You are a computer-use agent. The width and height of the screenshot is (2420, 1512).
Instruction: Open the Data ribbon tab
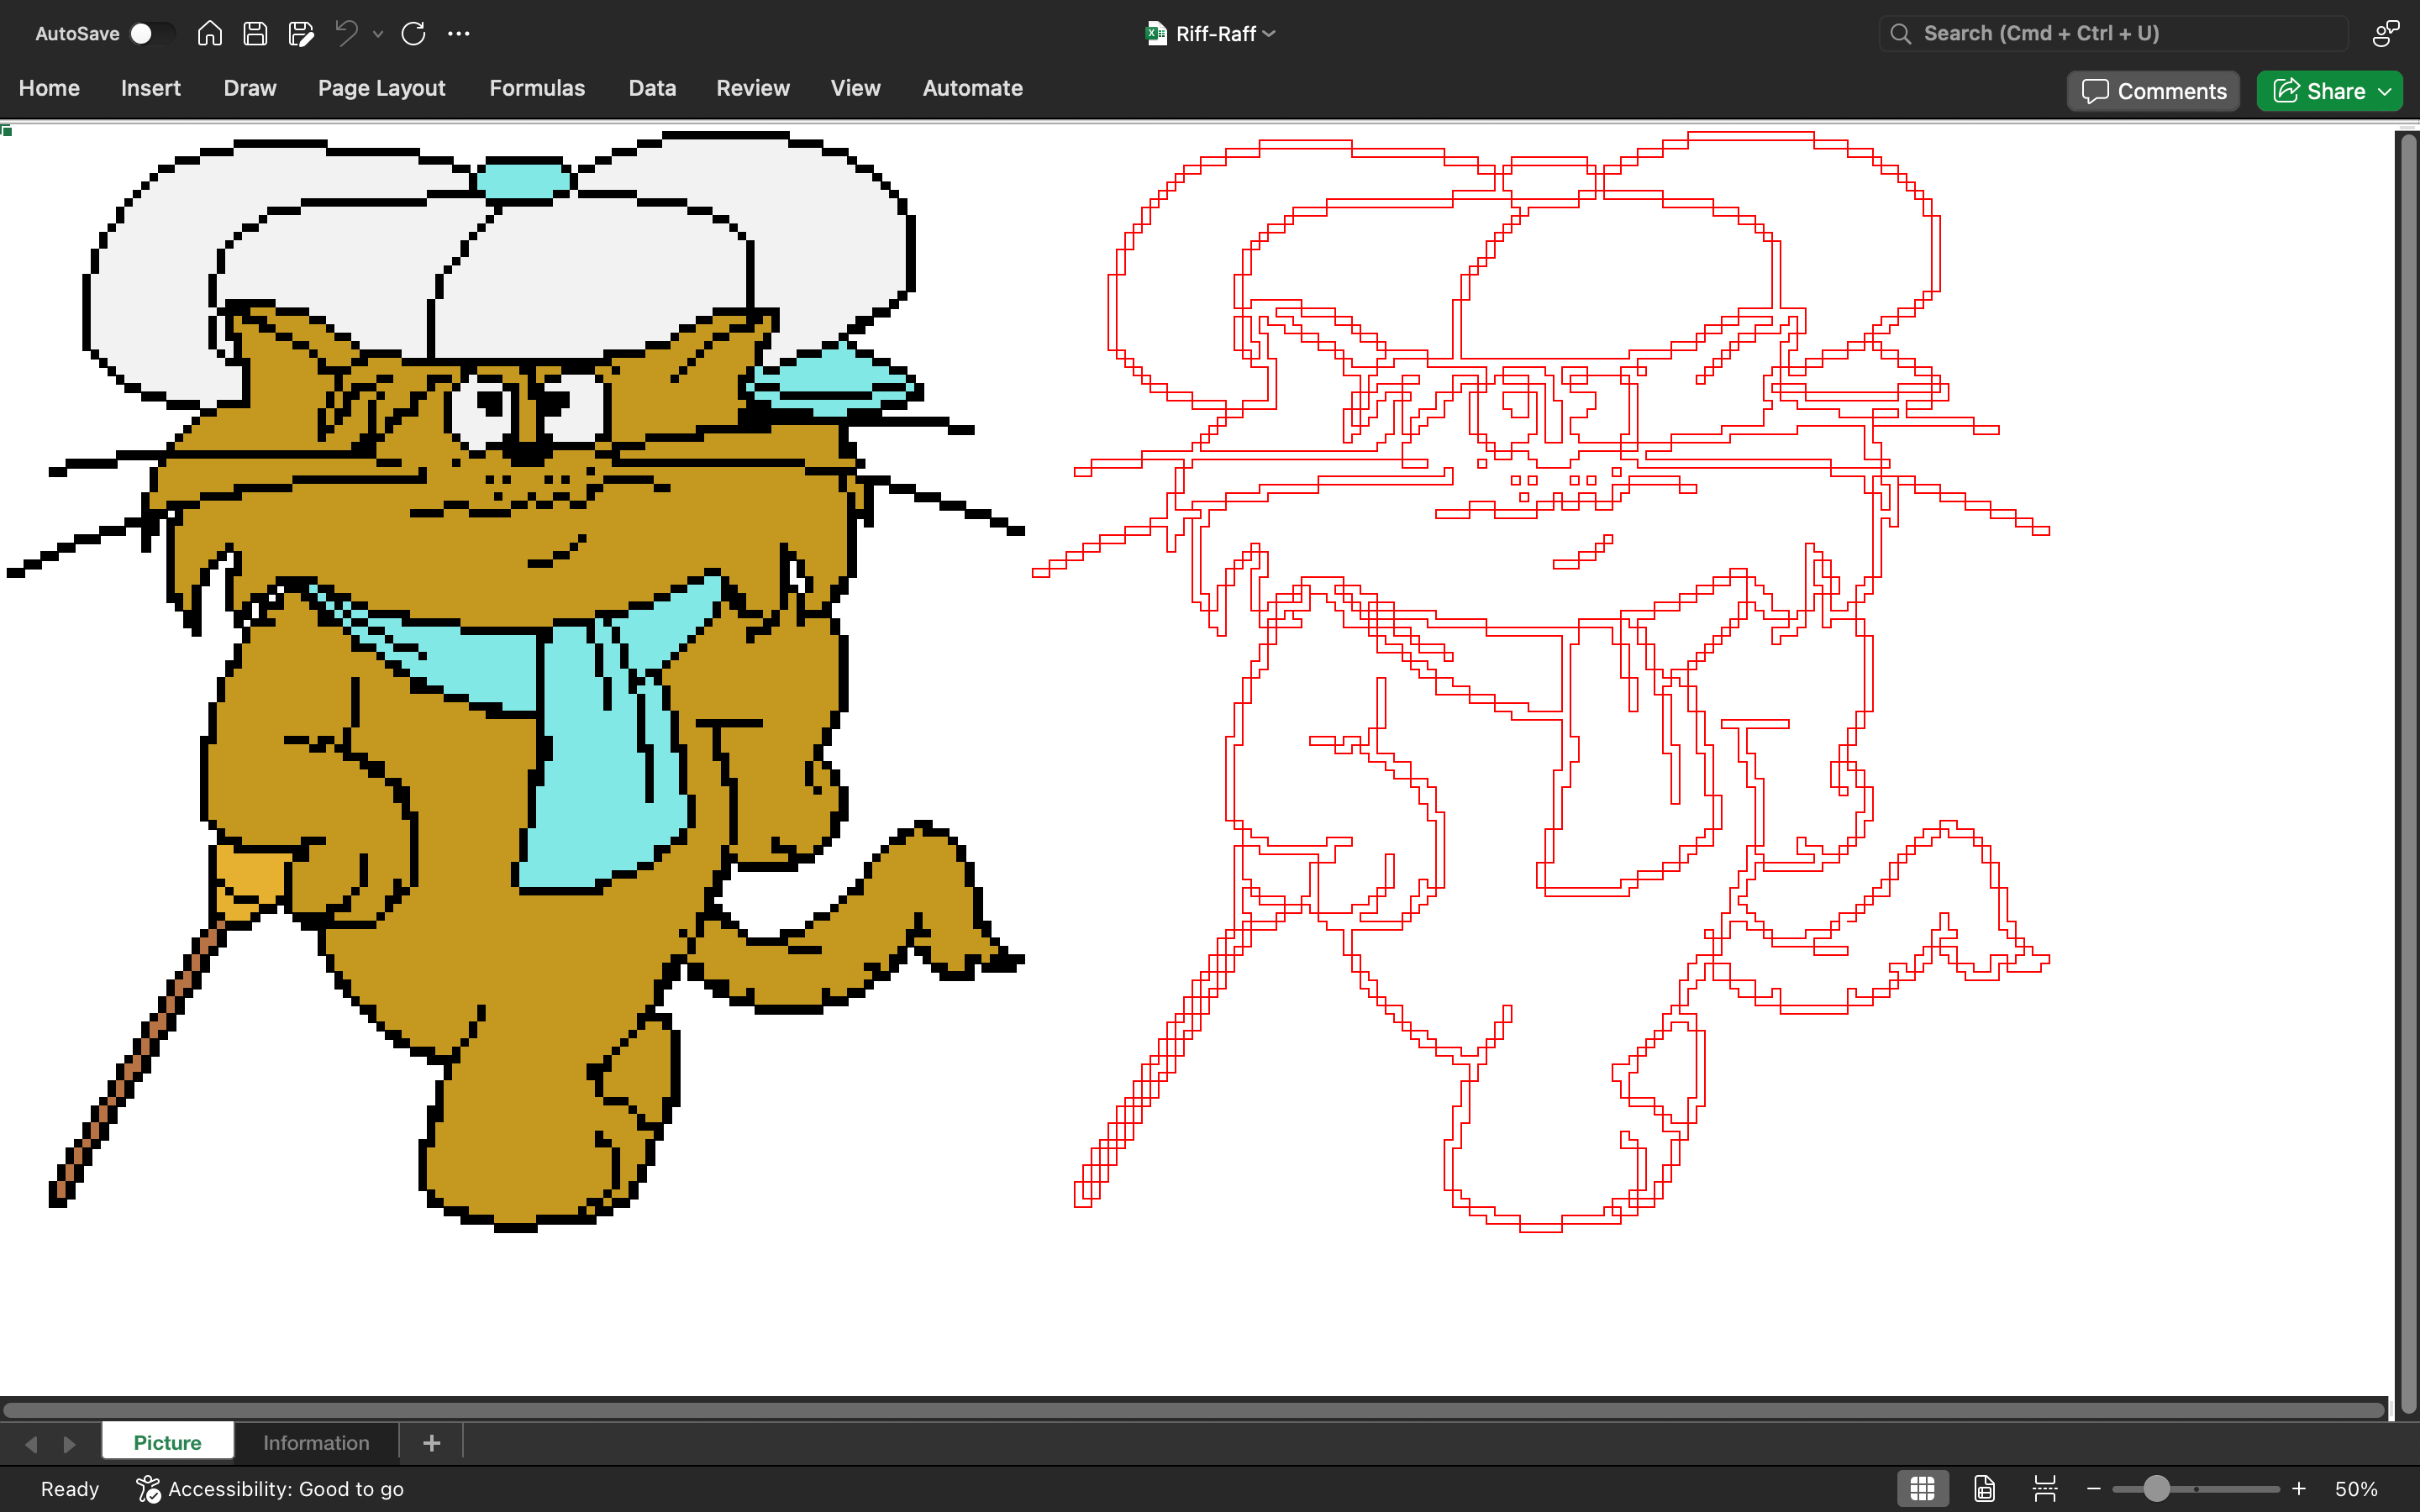[652, 88]
